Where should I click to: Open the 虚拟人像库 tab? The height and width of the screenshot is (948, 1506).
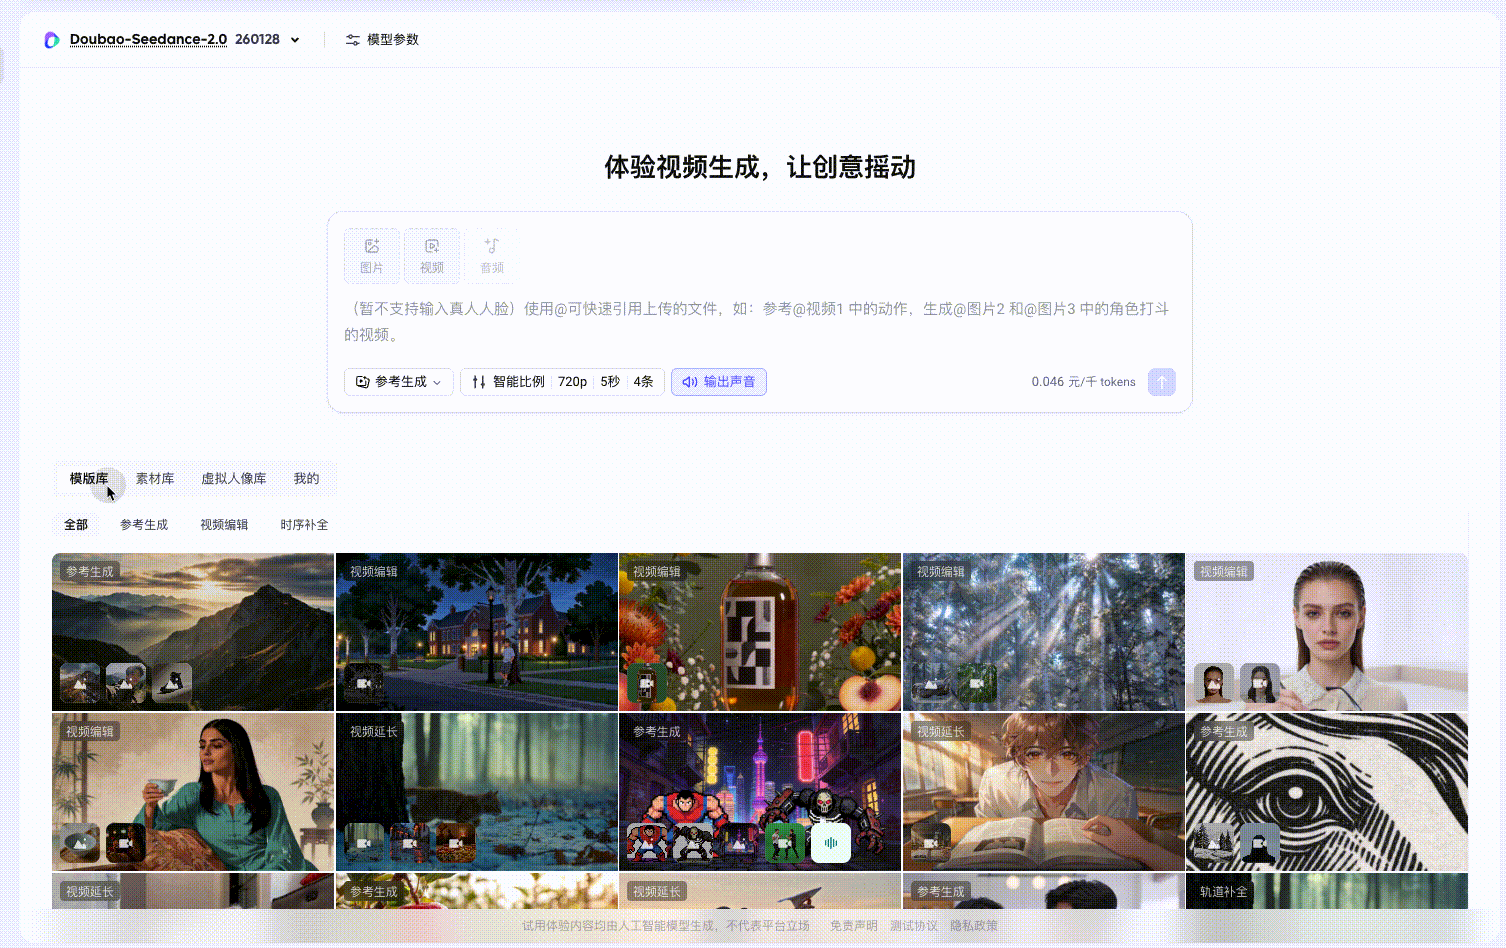234,479
